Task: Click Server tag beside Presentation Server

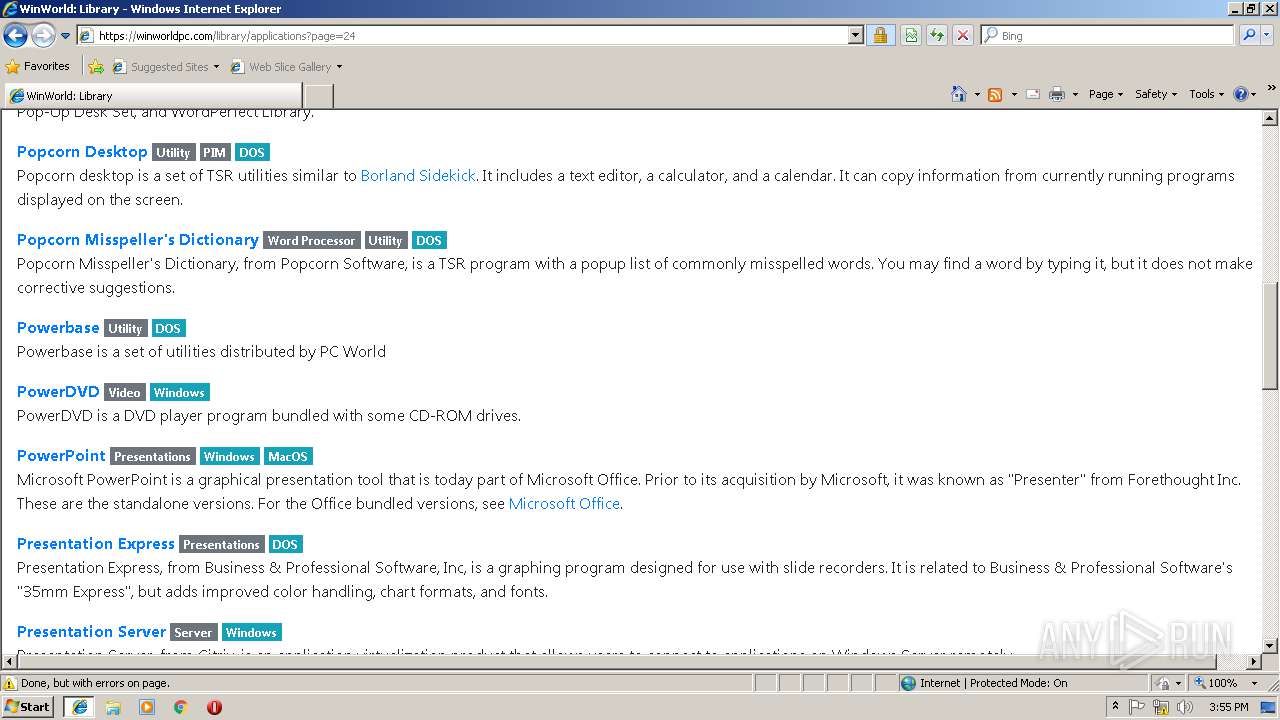Action: point(193,633)
